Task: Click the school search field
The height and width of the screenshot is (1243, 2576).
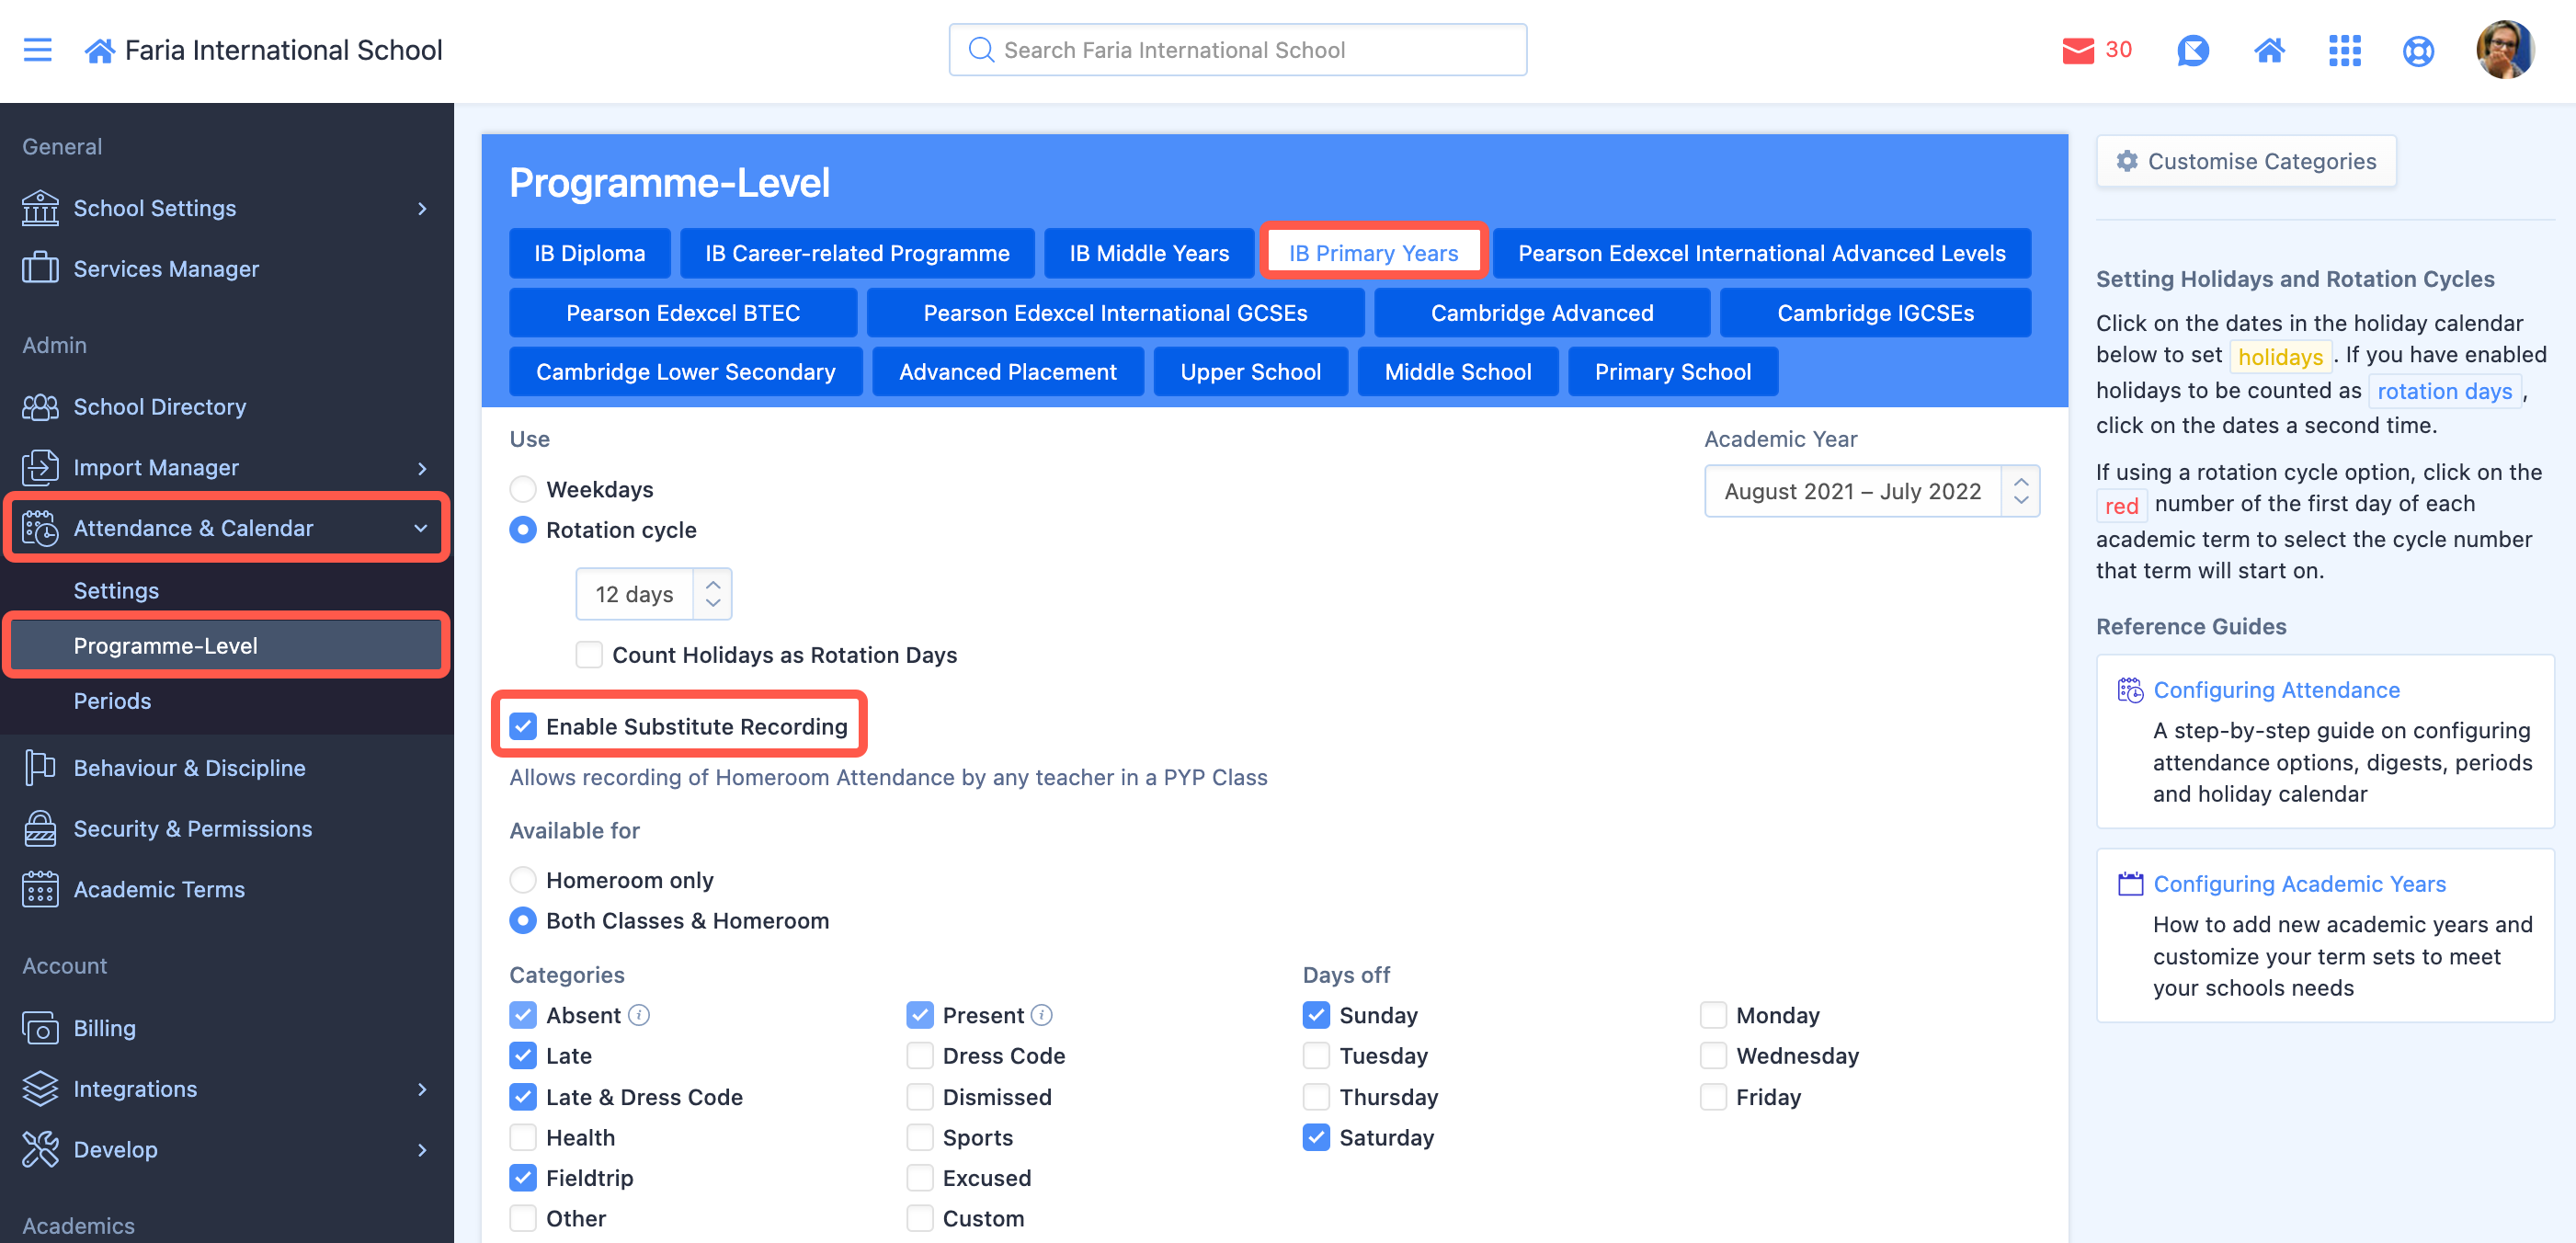Action: tap(1236, 50)
